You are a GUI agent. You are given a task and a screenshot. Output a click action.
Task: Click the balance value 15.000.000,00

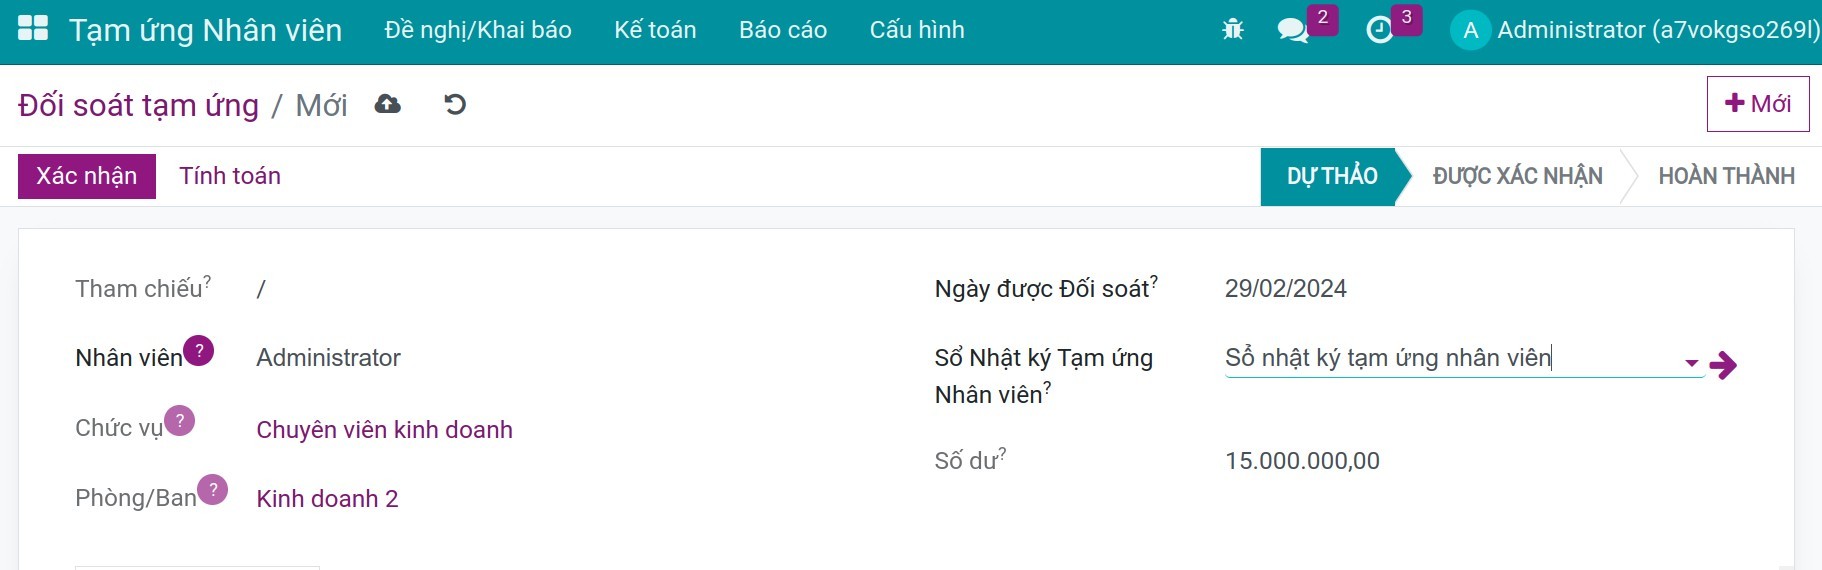coord(1302,461)
